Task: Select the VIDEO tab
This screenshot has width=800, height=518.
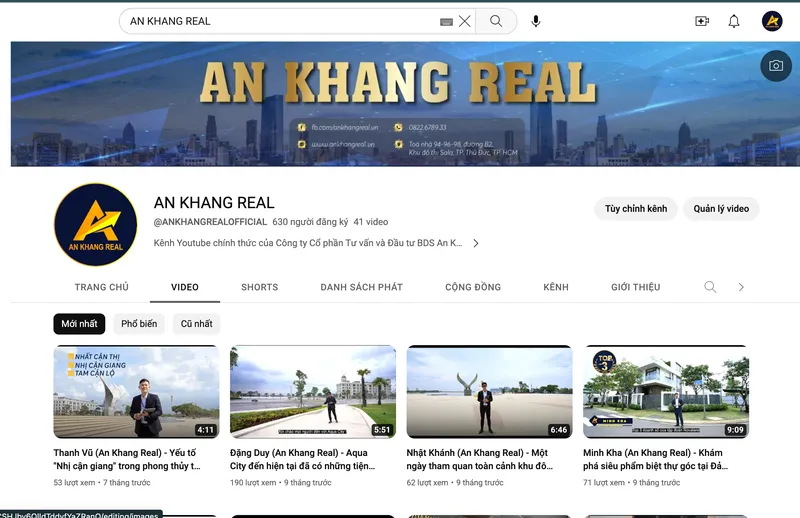Action: tap(185, 287)
